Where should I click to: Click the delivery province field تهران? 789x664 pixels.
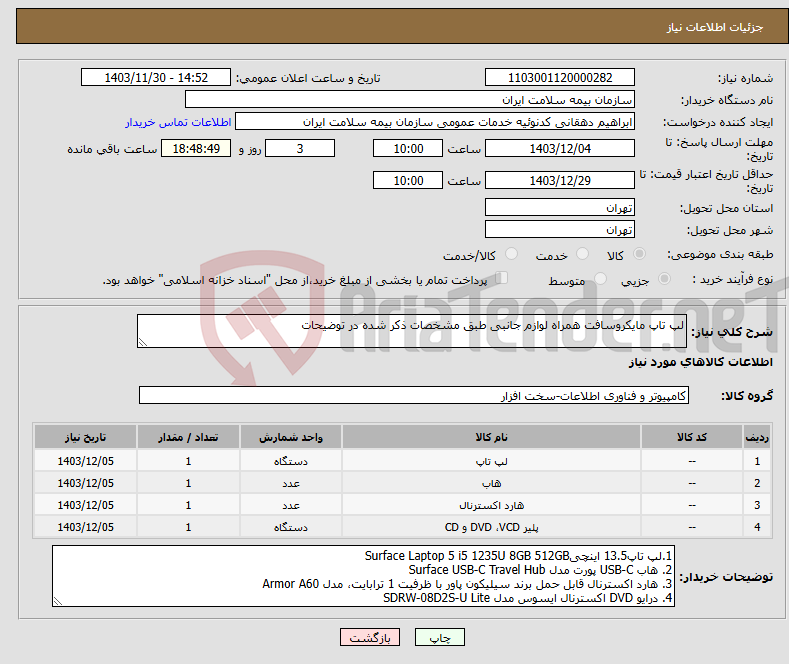[560, 207]
